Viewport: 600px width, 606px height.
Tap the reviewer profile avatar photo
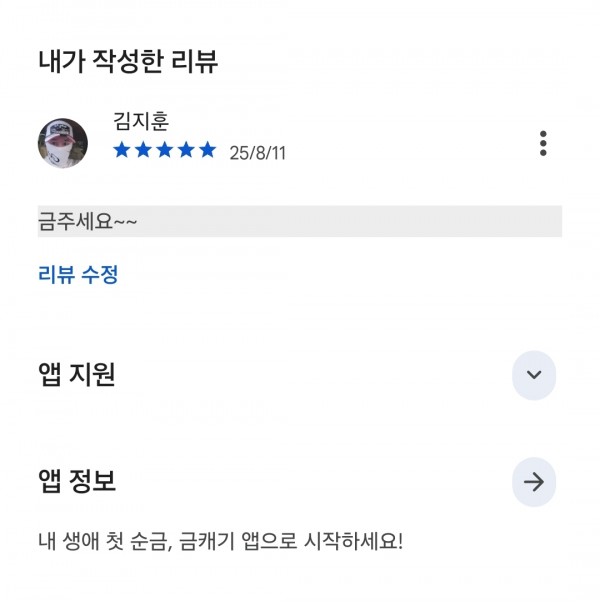coord(63,143)
